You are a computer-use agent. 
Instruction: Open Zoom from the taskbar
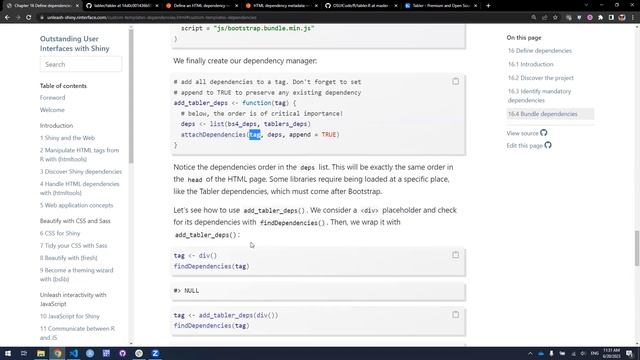(x=156, y=353)
